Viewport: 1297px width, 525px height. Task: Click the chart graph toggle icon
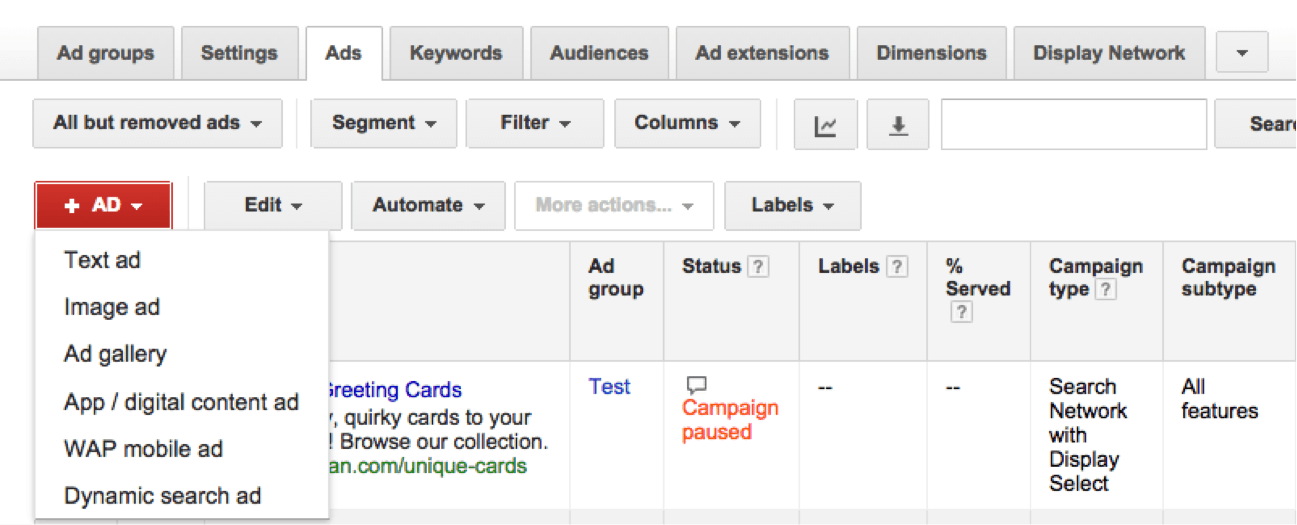825,125
